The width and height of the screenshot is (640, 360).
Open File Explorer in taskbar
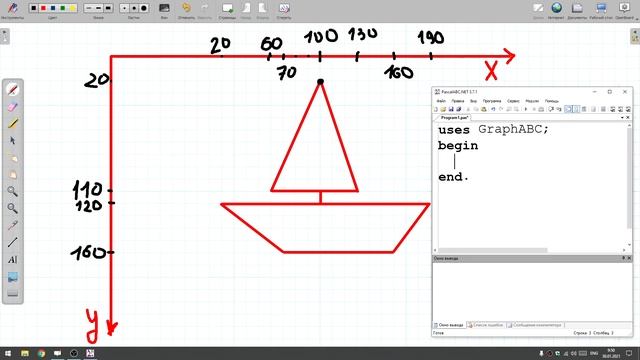click(x=25, y=353)
